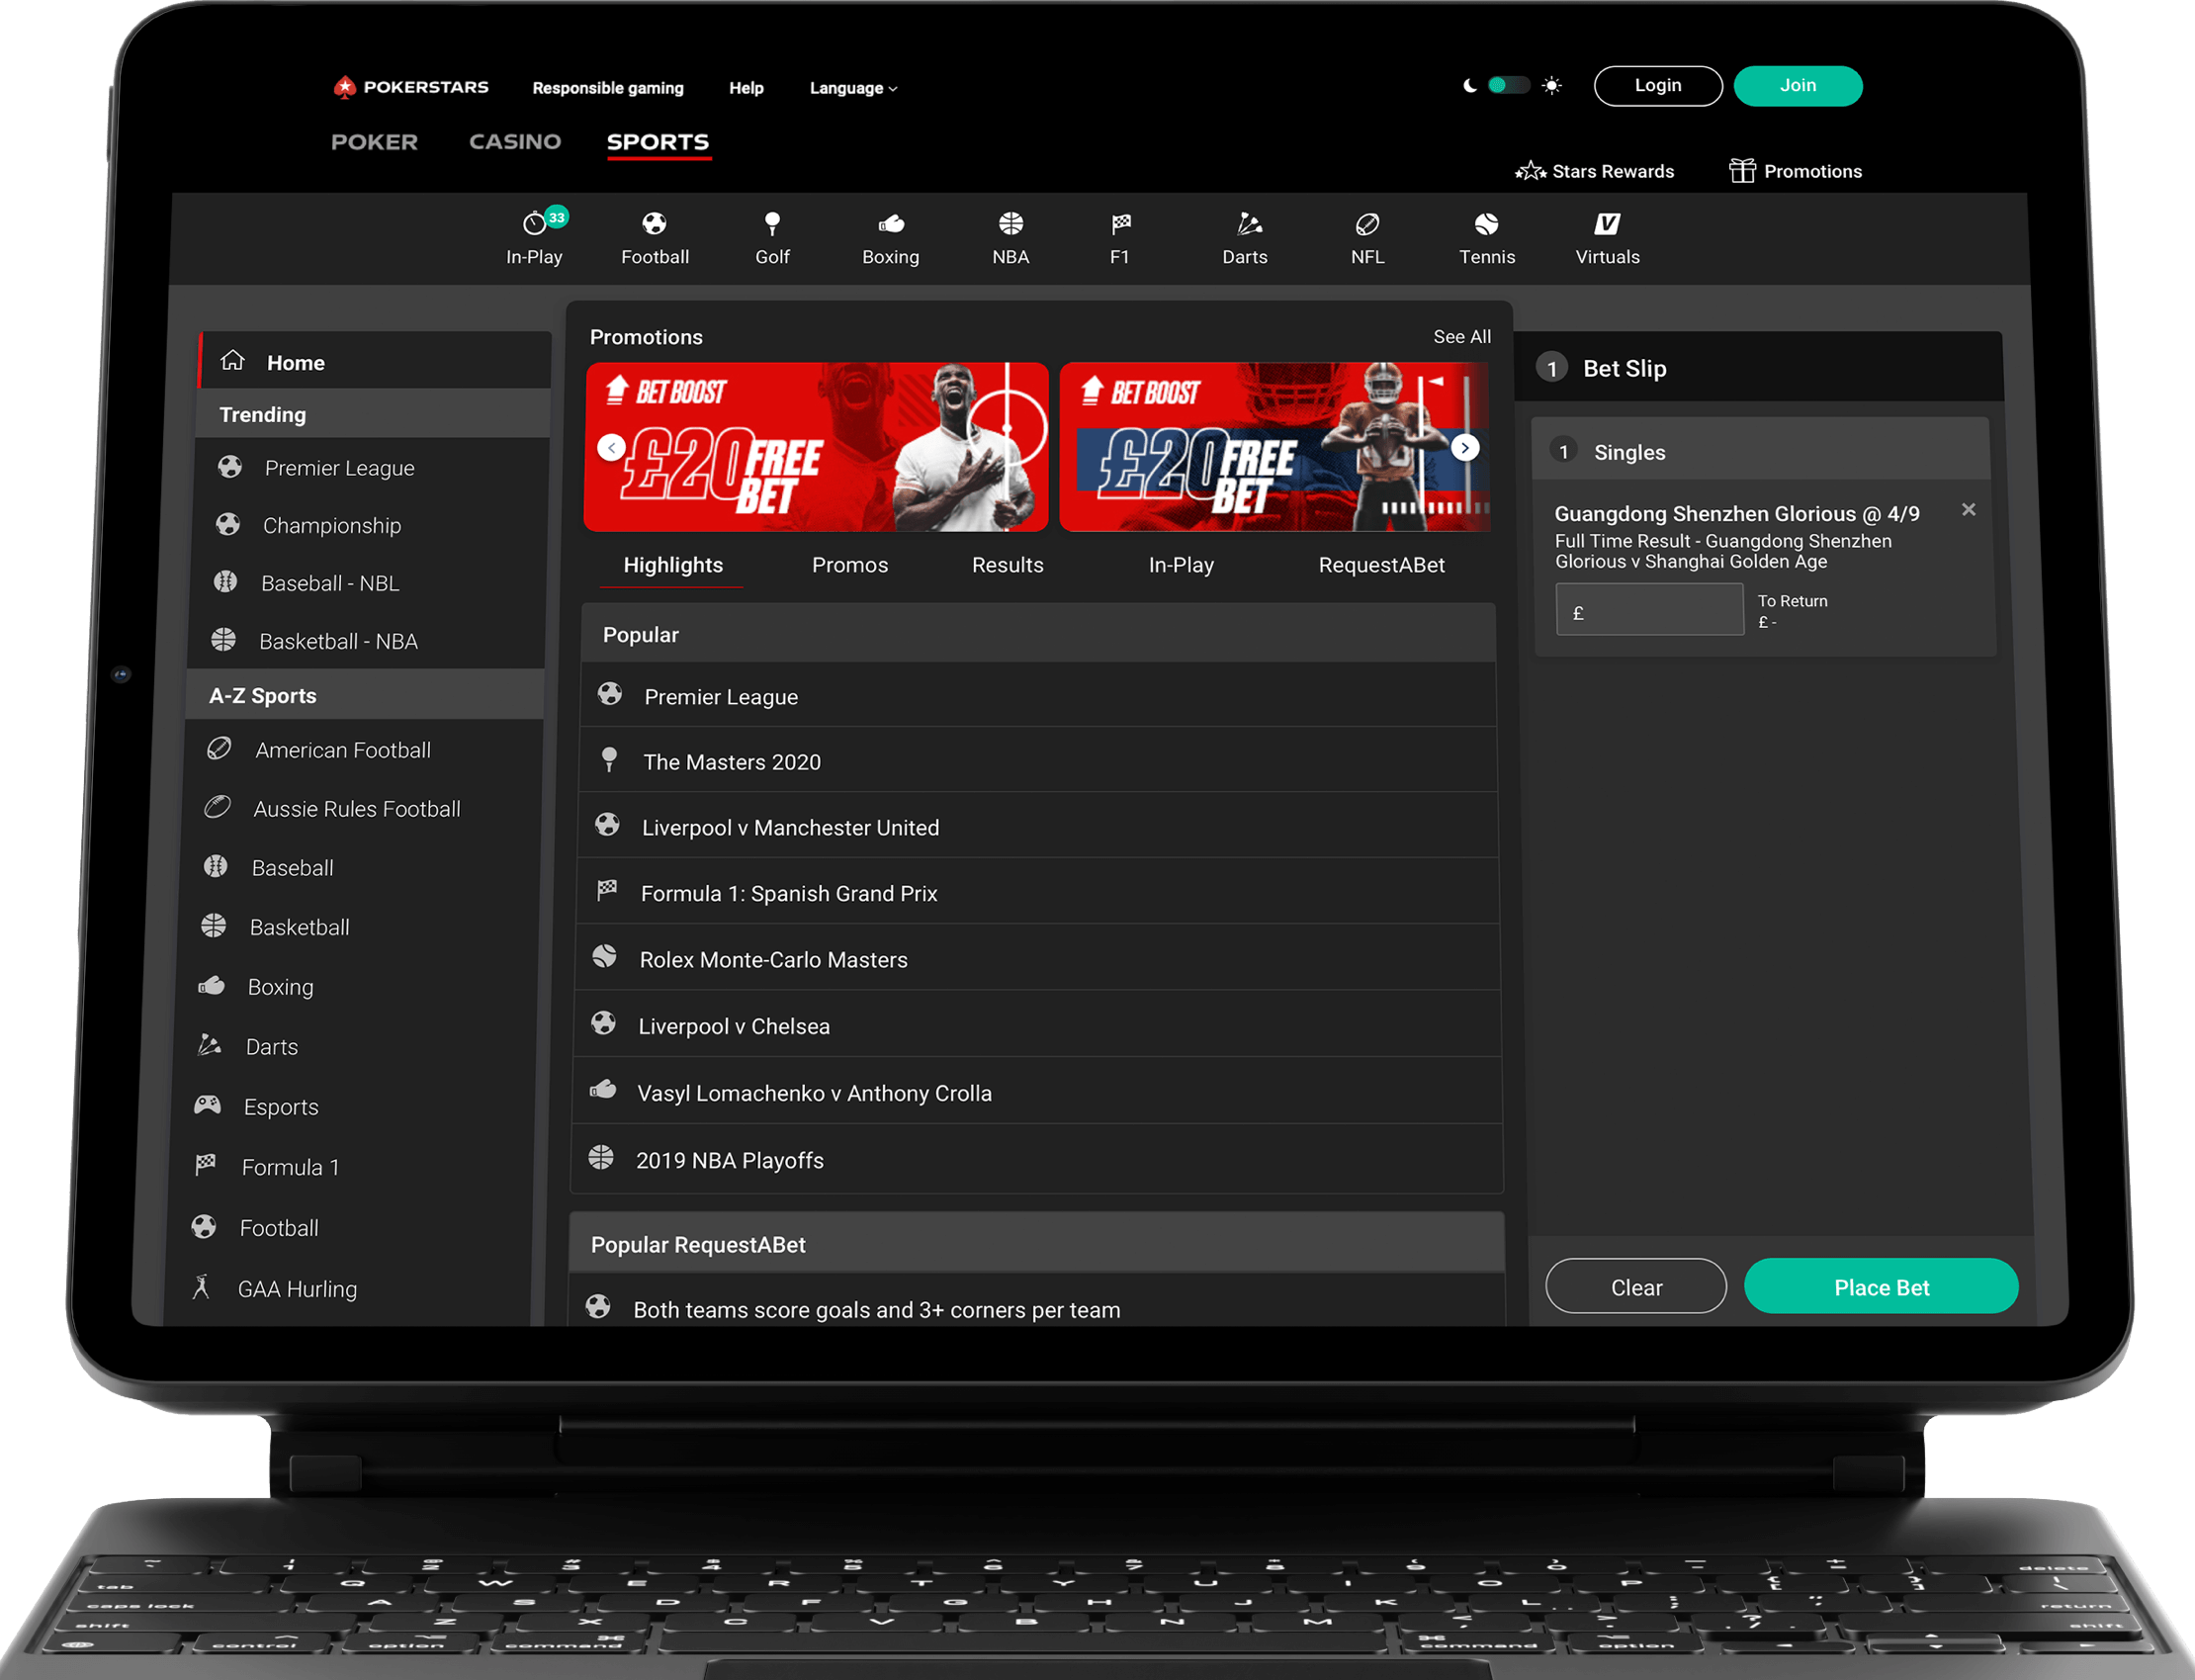Viewport: 2195px width, 1680px height.
Task: Select Darts in A-Z Sports sidebar
Action: point(355,1047)
